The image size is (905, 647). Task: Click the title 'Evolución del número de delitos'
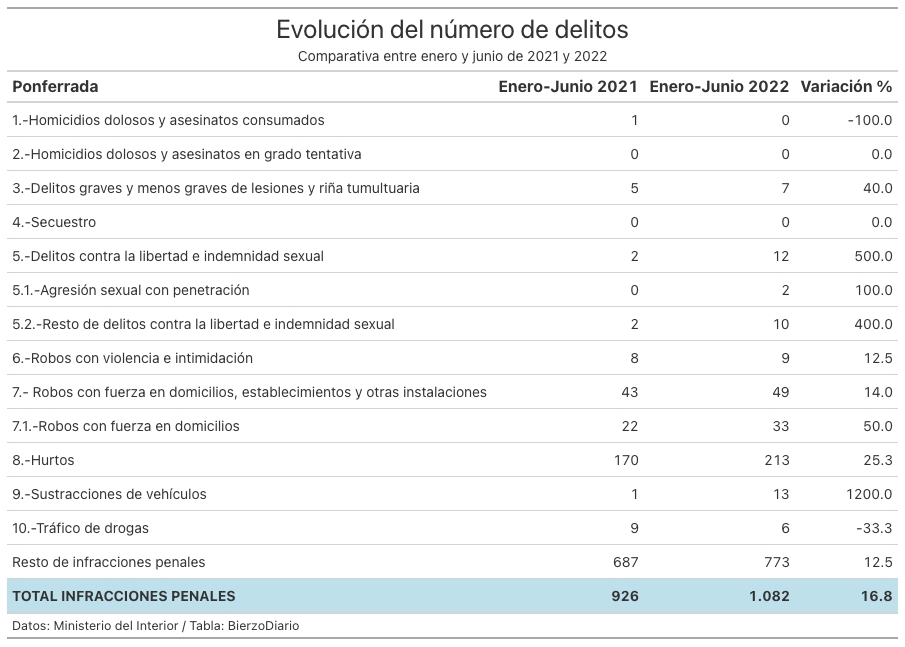[x=452, y=29]
